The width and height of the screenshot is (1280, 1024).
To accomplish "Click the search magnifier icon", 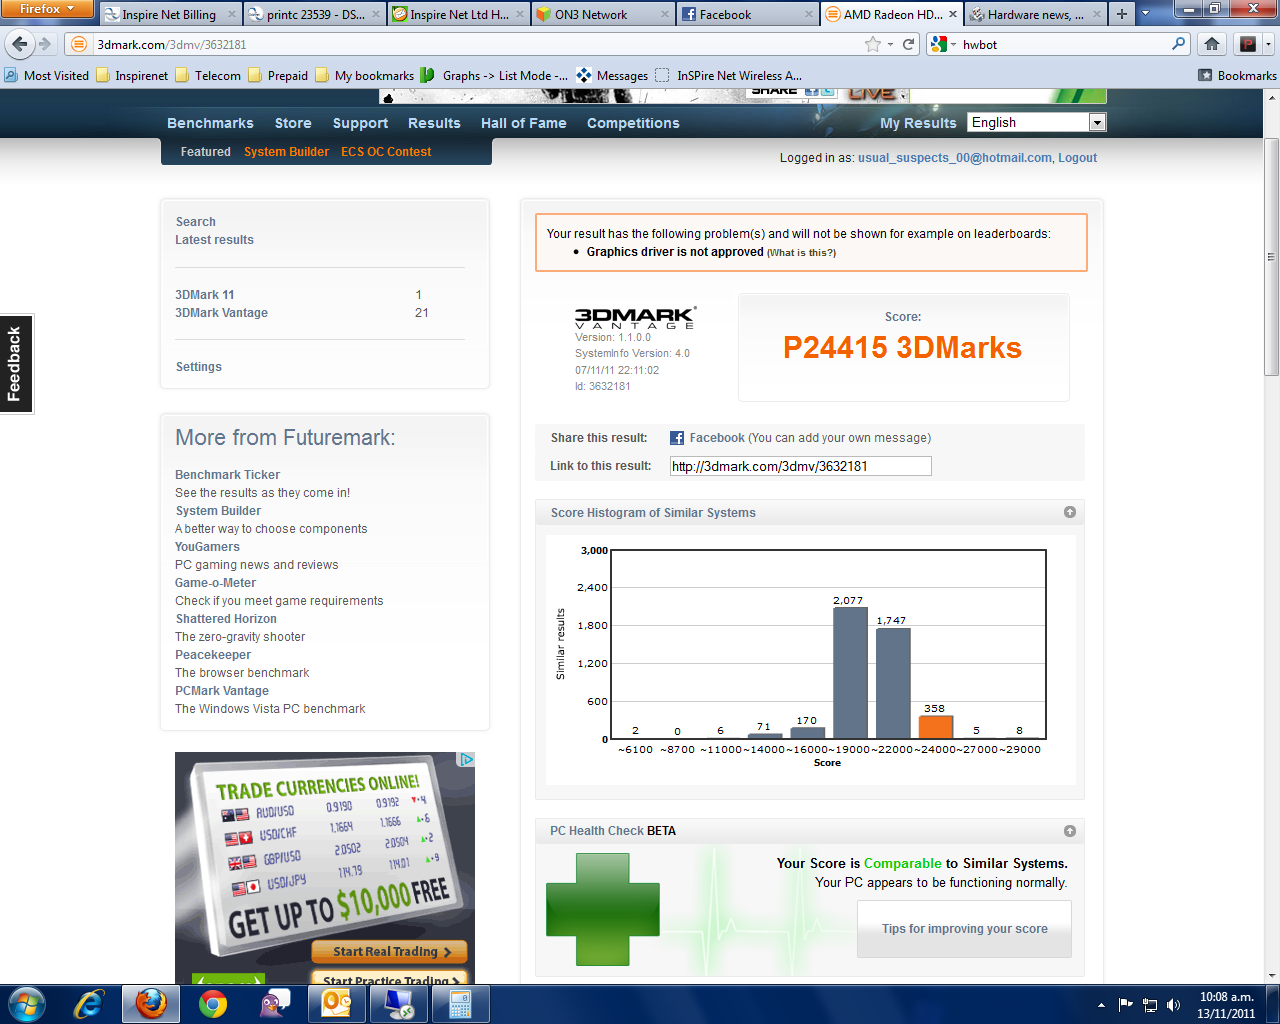I will click(x=1179, y=44).
